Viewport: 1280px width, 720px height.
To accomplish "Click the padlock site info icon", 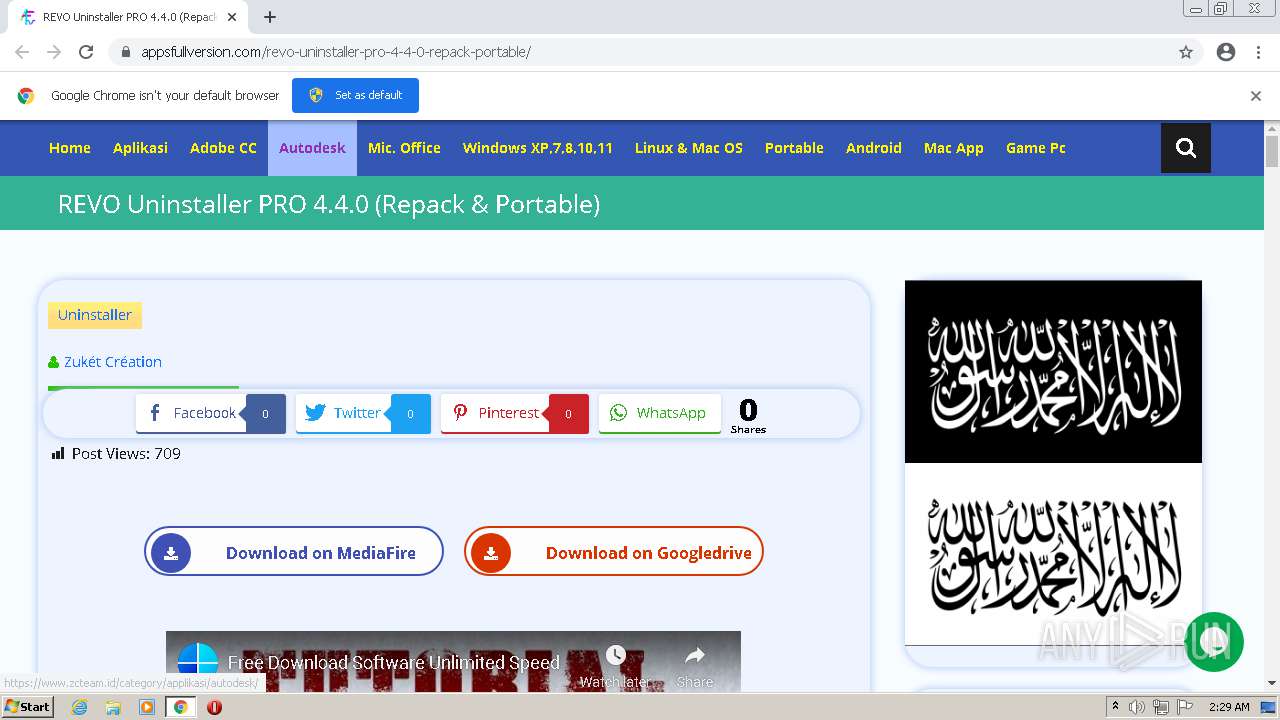I will point(126,52).
